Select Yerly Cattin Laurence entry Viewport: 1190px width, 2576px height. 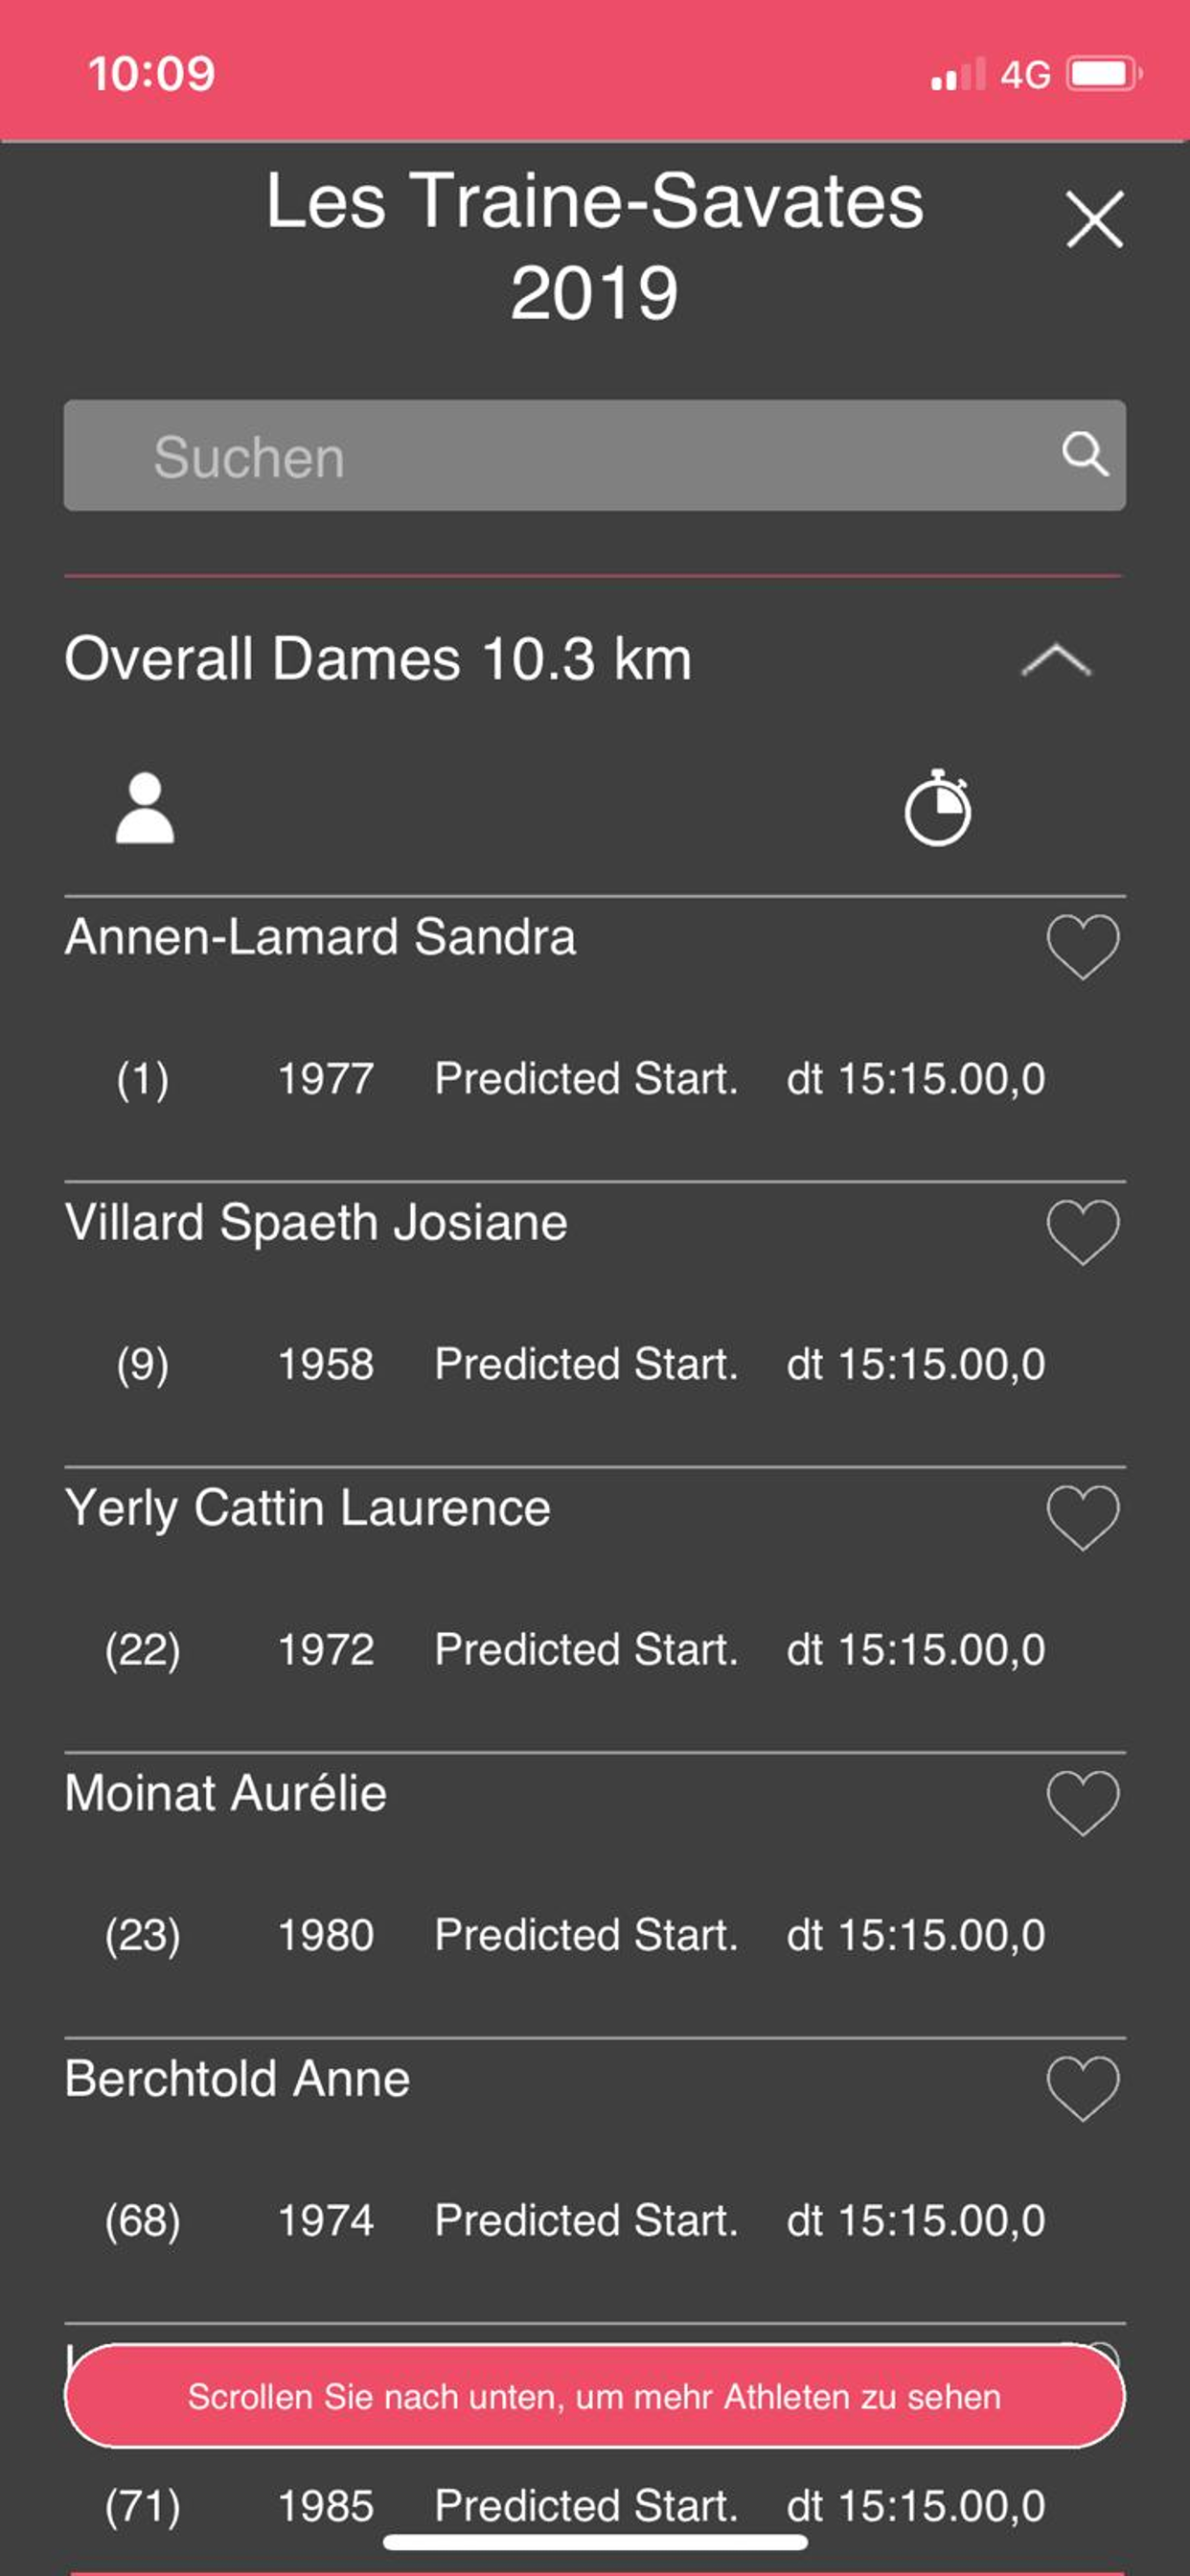click(308, 1508)
